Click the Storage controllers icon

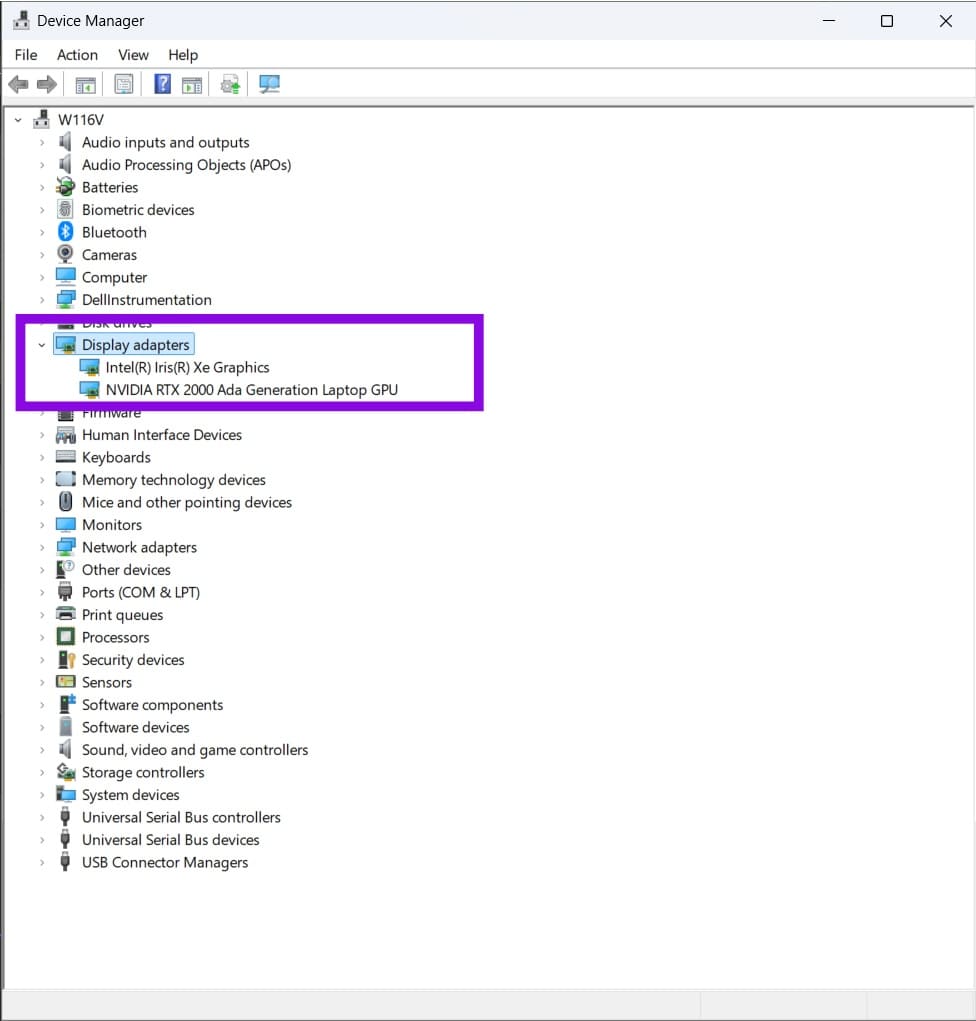pos(65,772)
